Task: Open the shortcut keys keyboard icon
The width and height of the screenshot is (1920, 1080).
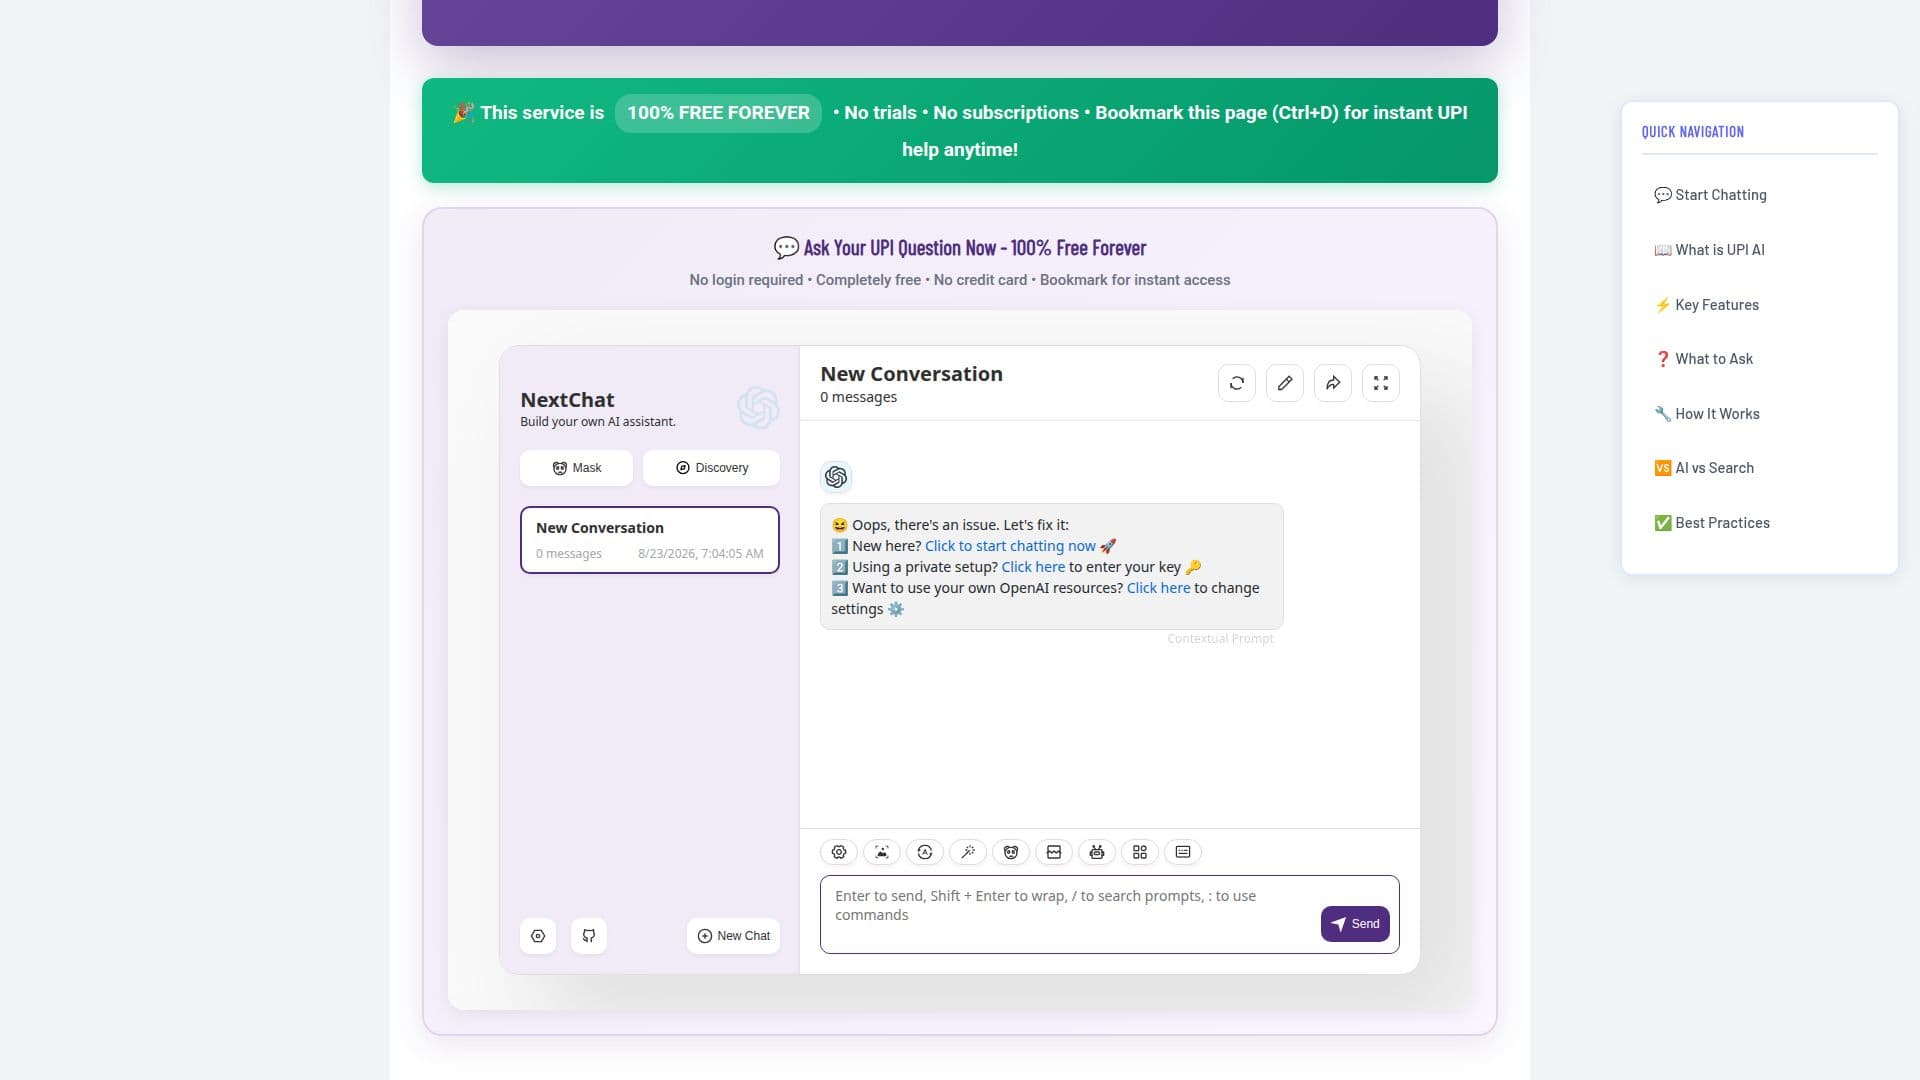Action: coord(1183,852)
